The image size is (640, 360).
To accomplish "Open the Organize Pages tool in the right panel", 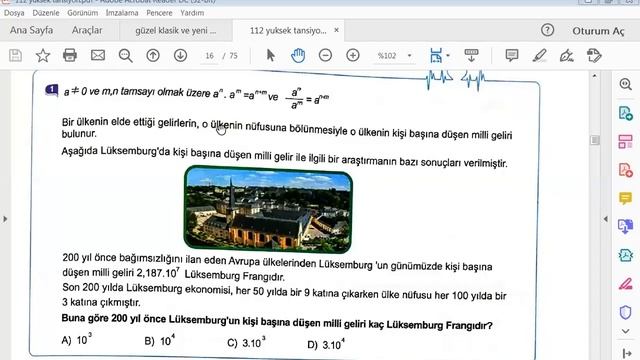I will point(625,142).
